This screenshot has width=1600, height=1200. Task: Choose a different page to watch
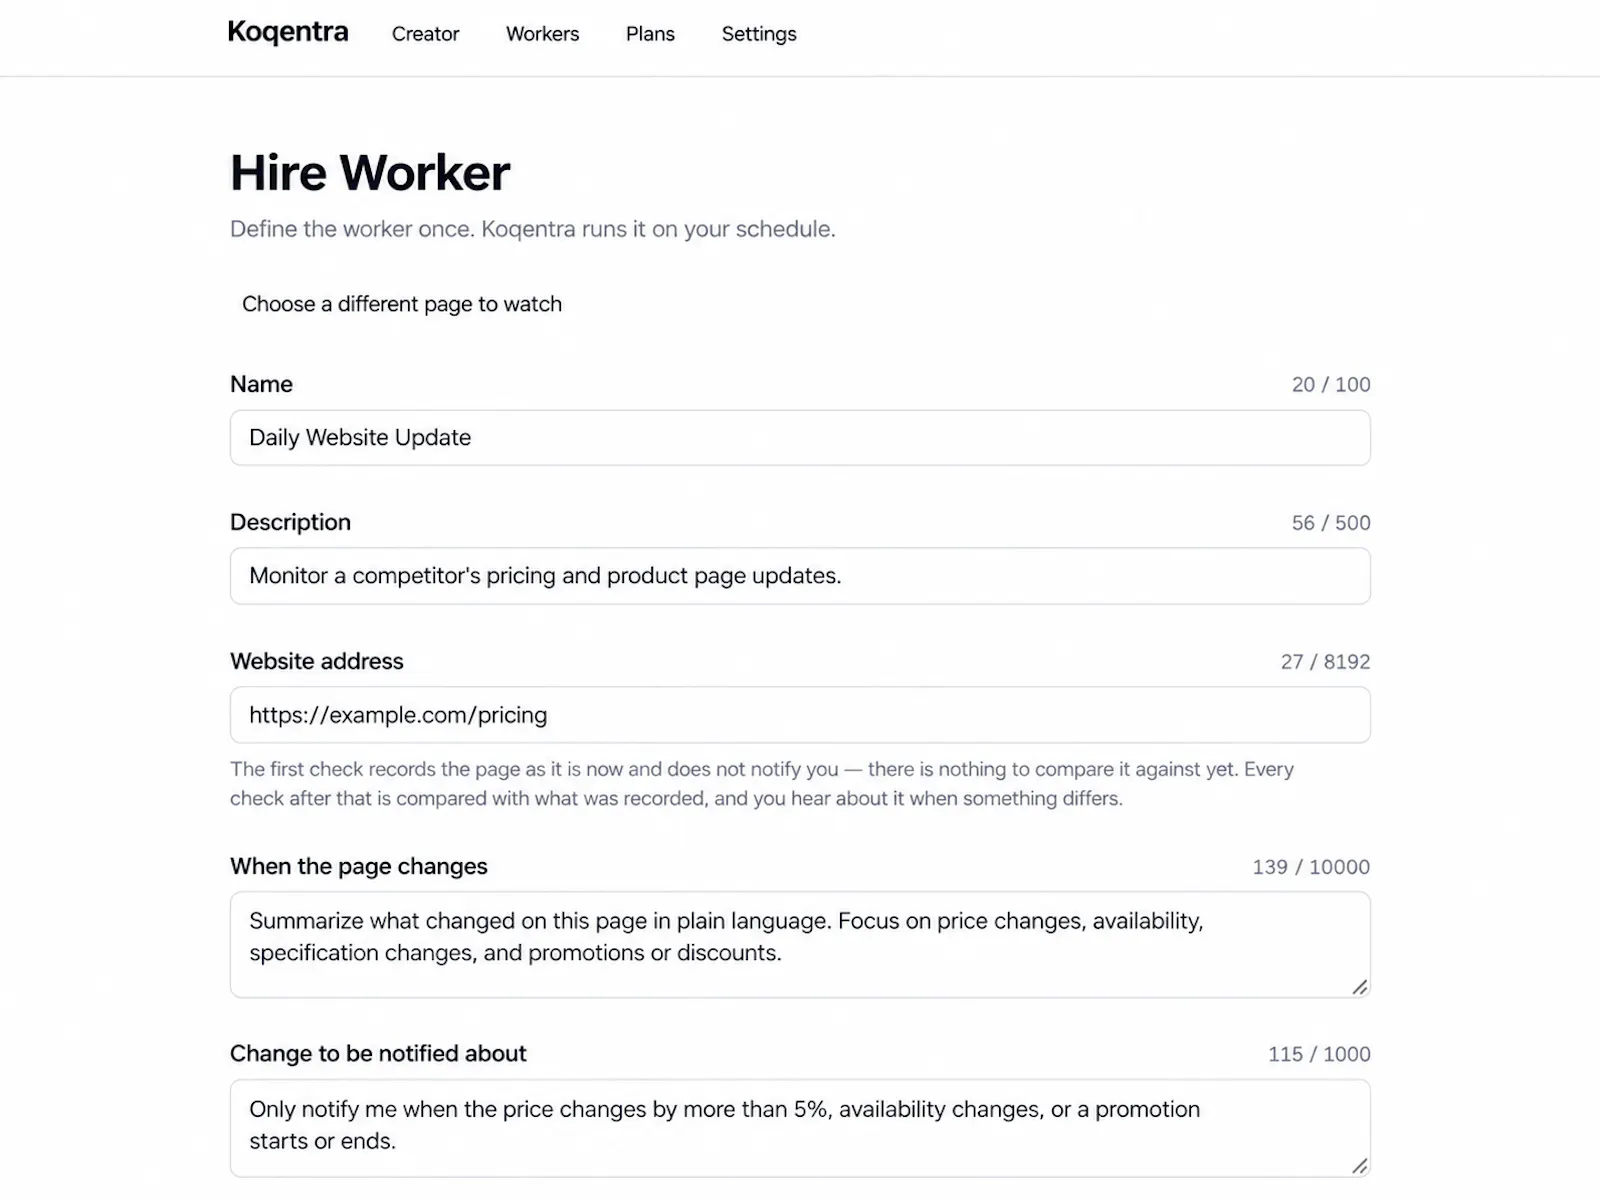pos(402,304)
